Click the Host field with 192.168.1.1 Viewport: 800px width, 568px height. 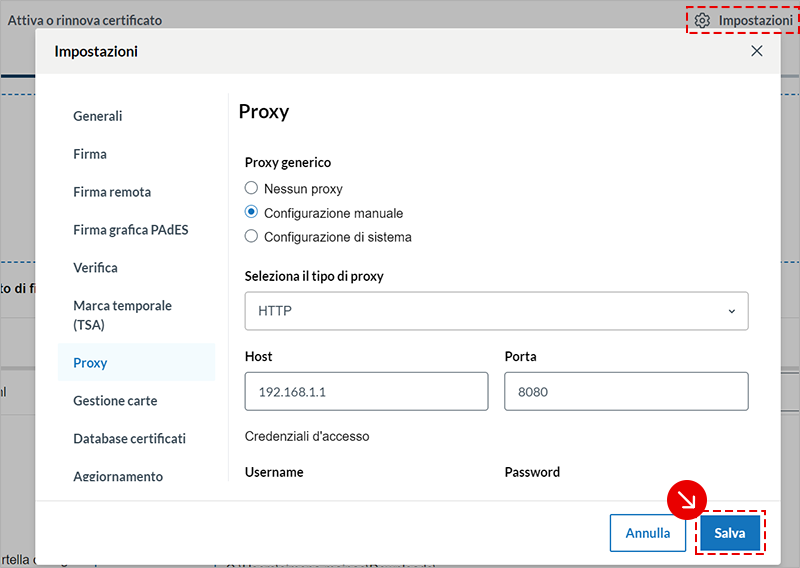[x=366, y=392]
